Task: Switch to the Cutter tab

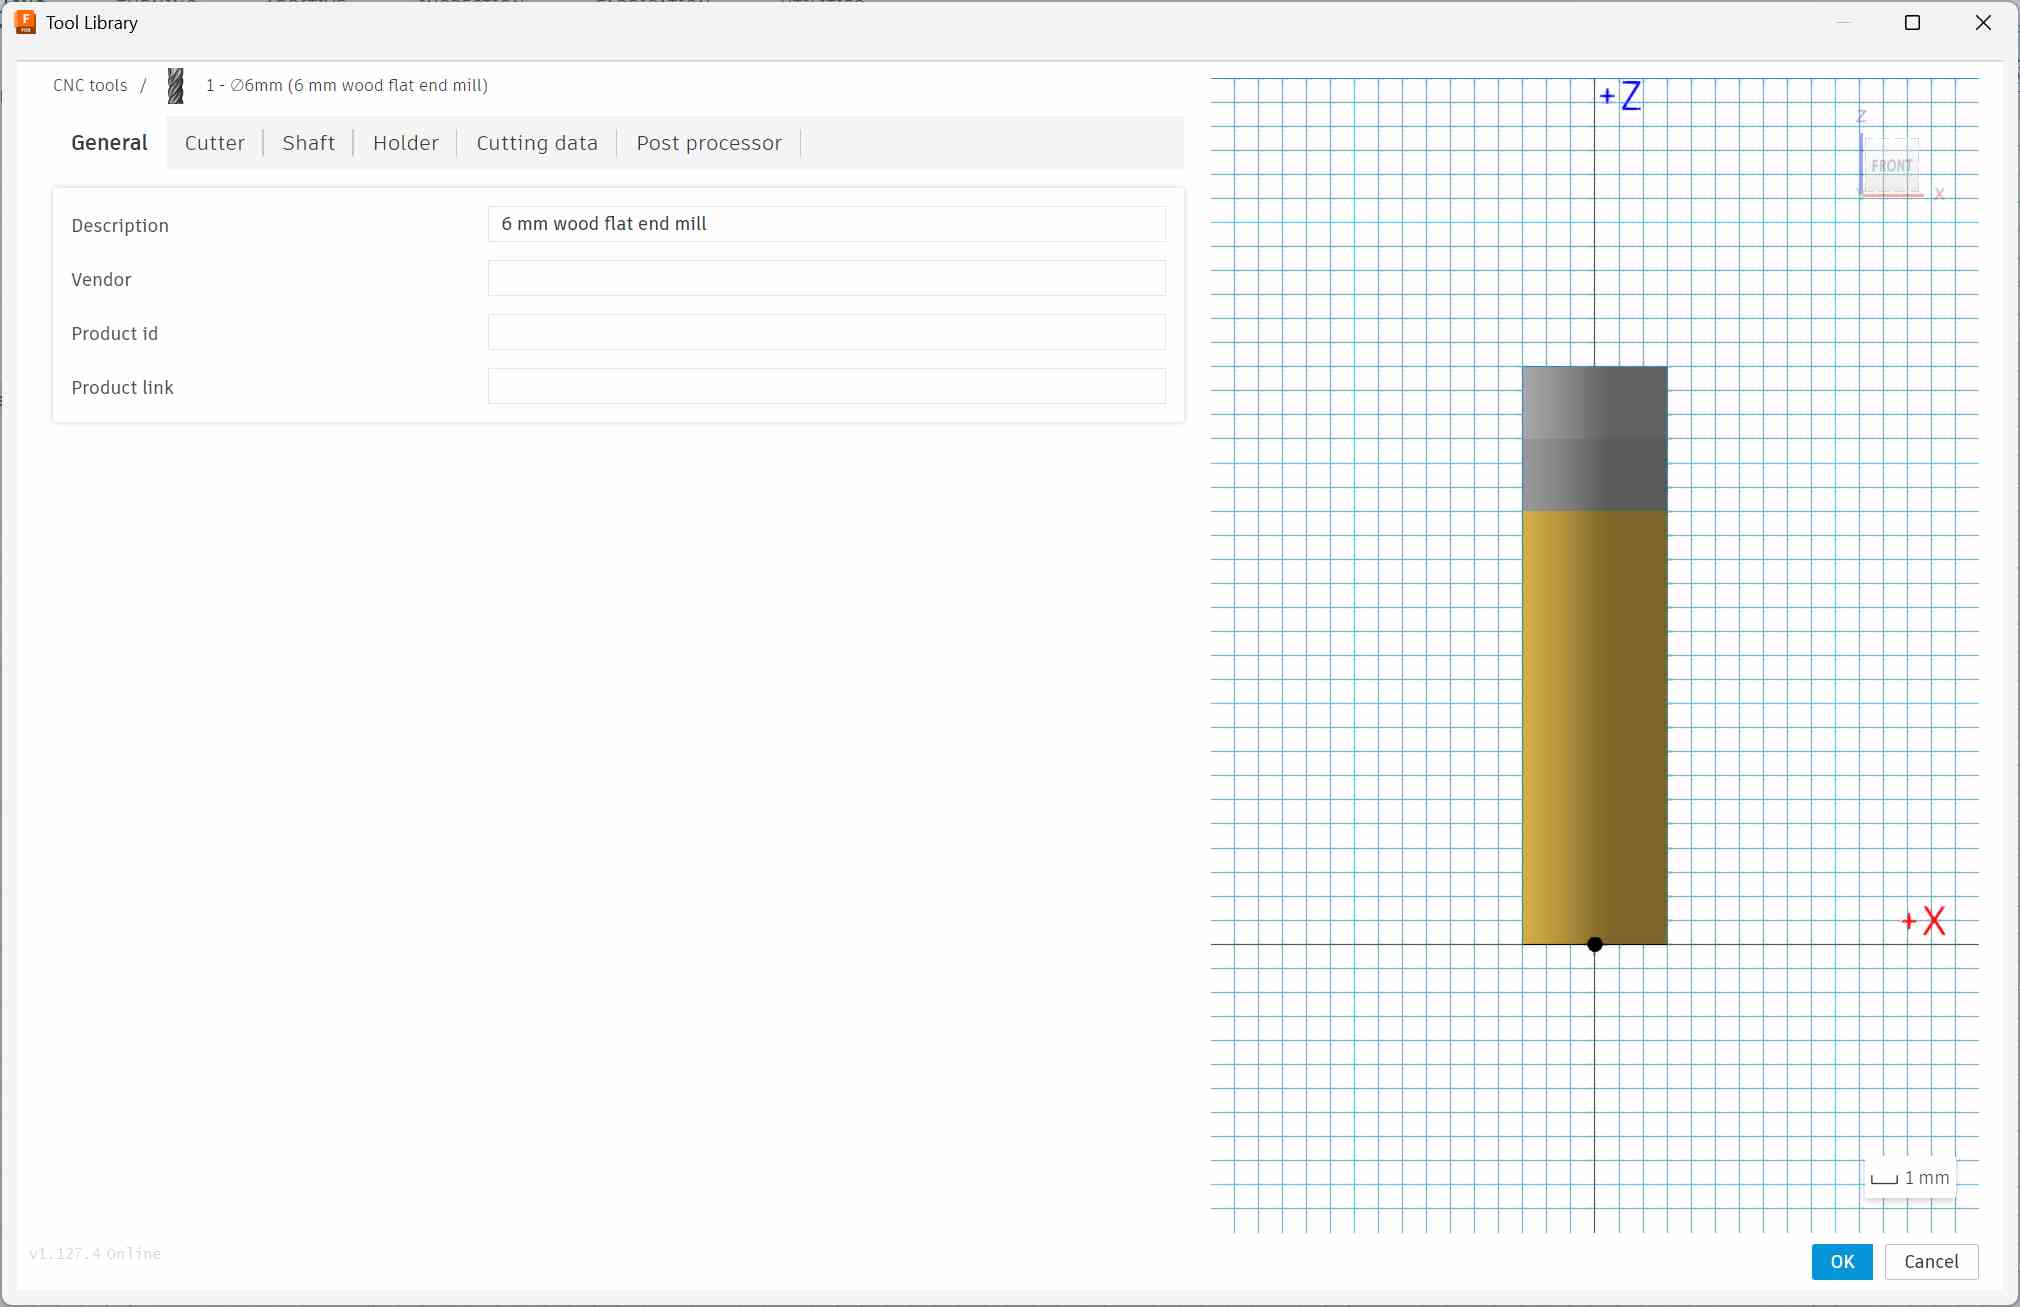Action: pos(214,143)
